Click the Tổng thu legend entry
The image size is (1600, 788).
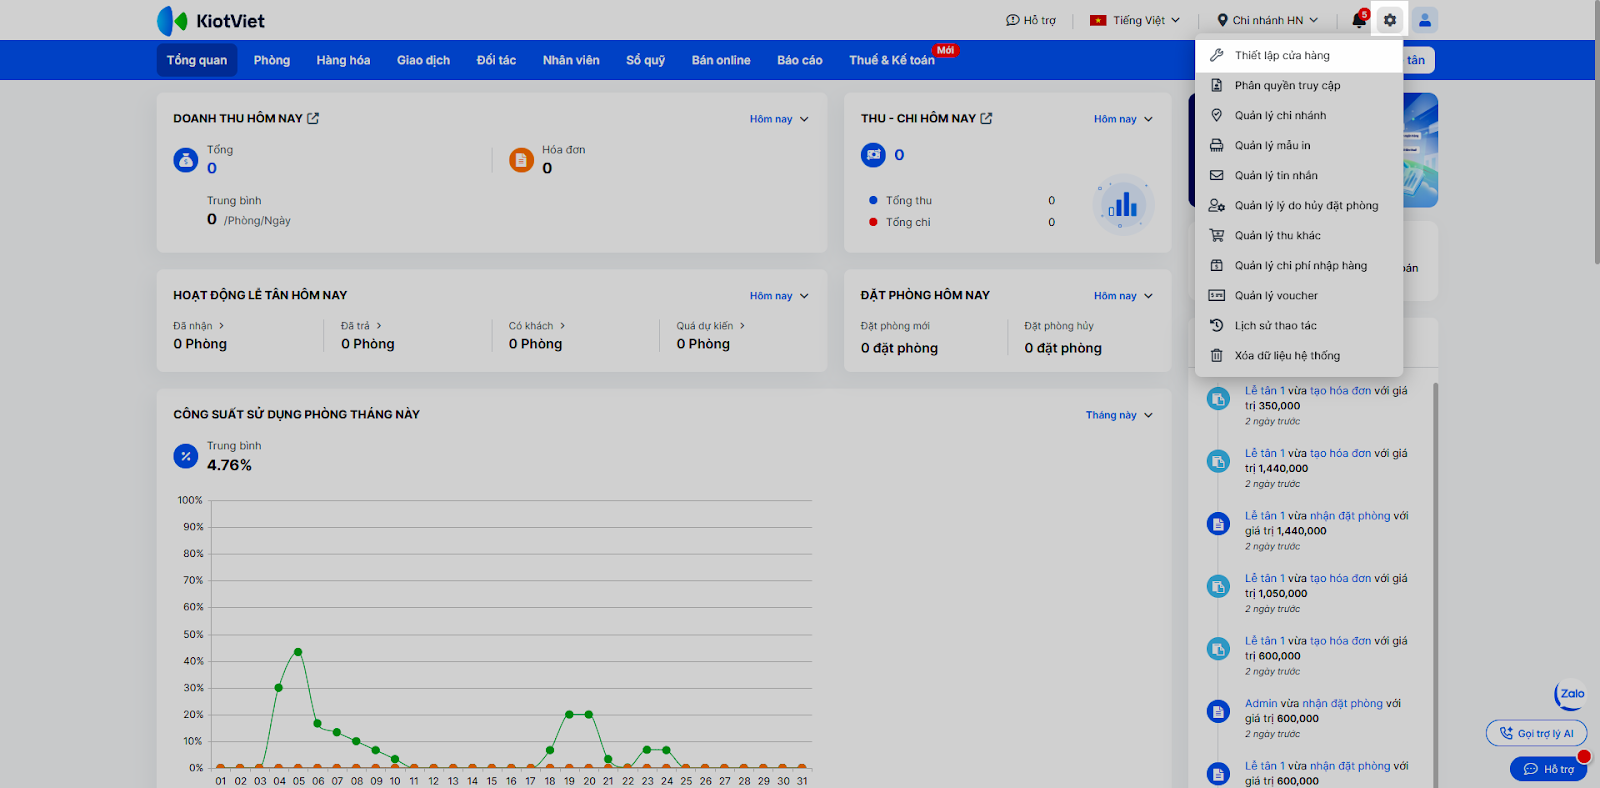pos(900,201)
